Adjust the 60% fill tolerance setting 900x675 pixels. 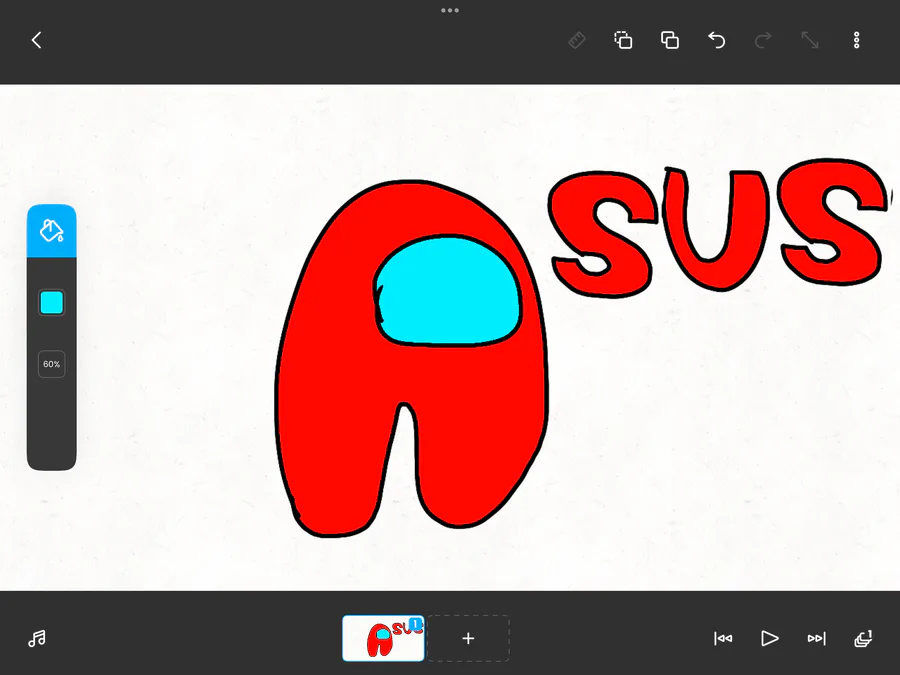click(52, 364)
